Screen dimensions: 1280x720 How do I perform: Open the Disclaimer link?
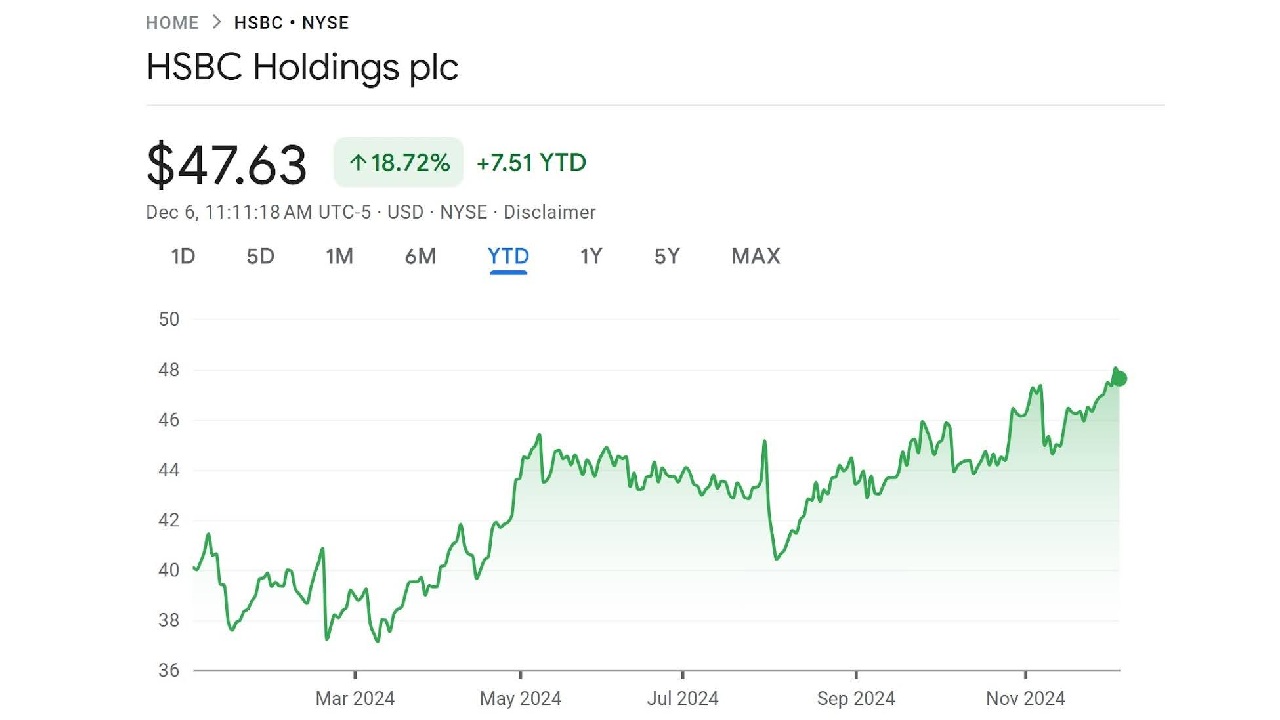549,212
